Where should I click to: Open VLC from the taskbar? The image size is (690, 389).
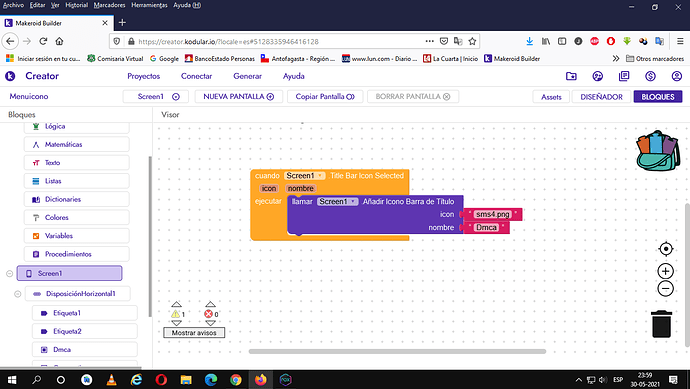coord(112,380)
